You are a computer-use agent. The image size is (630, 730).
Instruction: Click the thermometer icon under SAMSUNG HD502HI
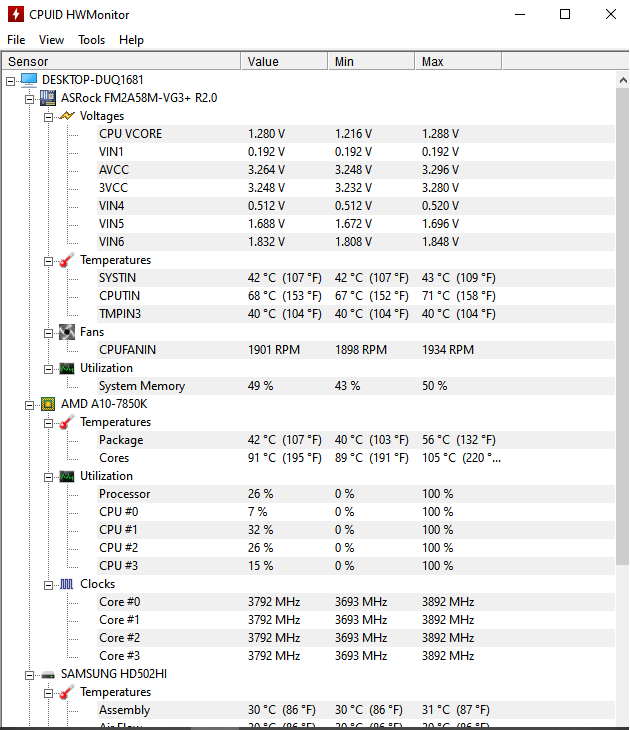[67, 692]
